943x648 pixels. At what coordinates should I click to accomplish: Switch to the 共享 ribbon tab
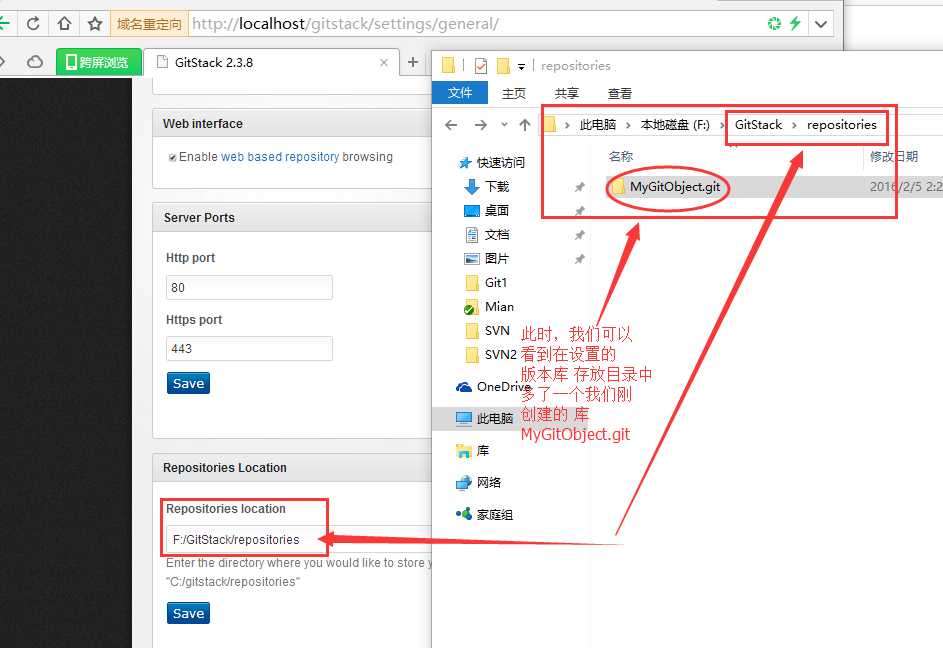(567, 93)
